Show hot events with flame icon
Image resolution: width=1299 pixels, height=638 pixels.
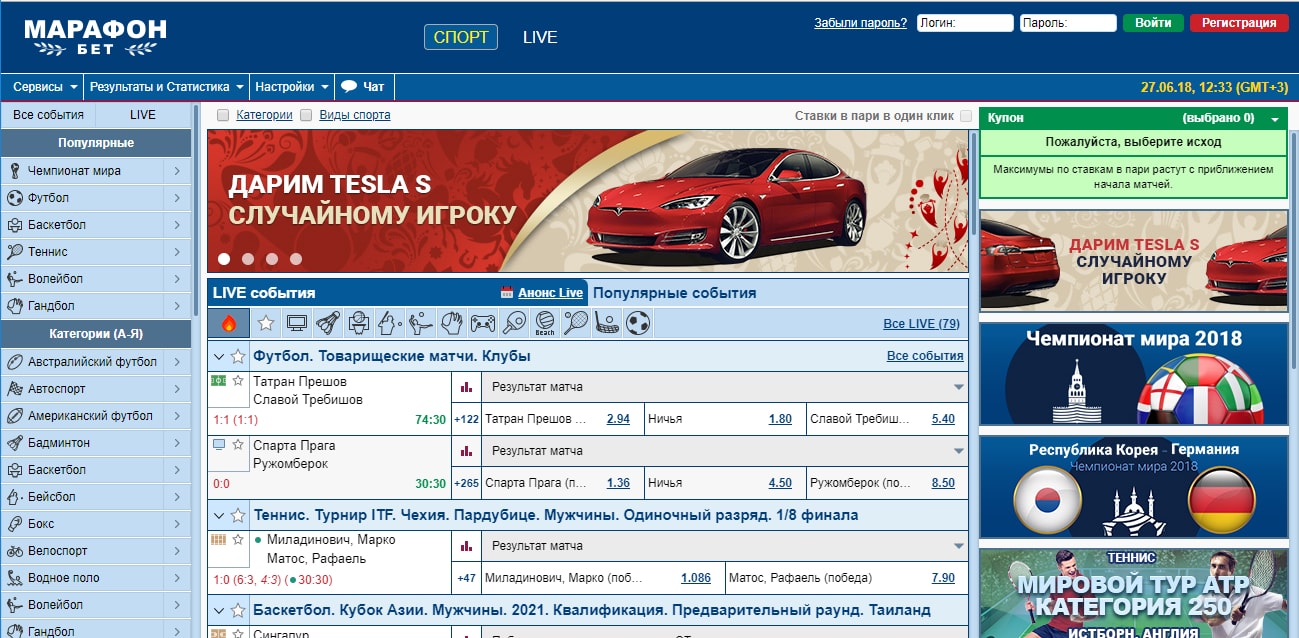click(229, 323)
